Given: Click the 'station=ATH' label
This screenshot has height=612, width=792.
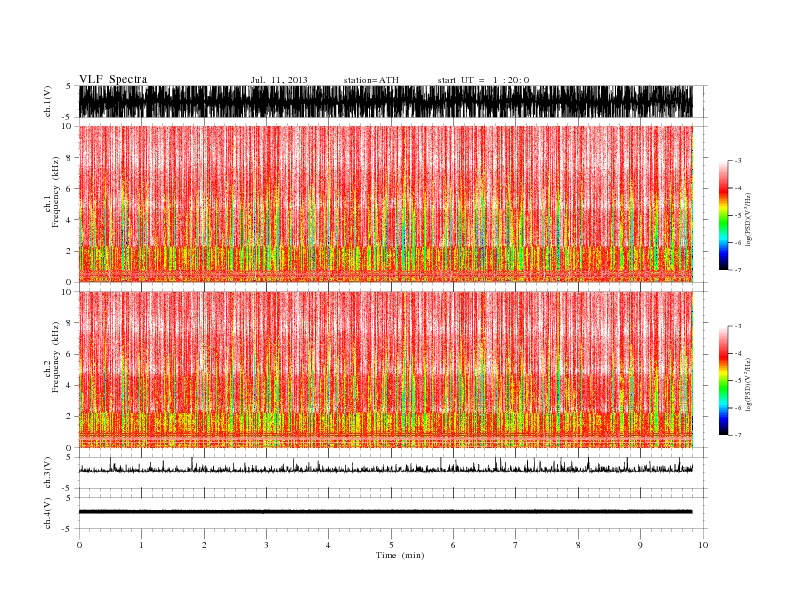Looking at the screenshot, I should click(x=371, y=80).
